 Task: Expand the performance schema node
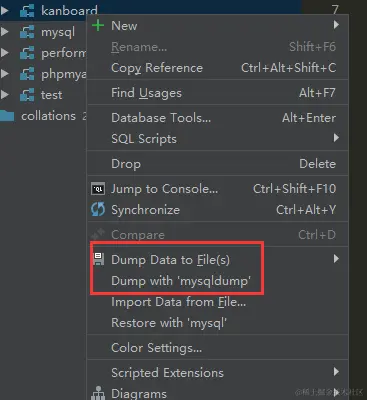pos(4,53)
